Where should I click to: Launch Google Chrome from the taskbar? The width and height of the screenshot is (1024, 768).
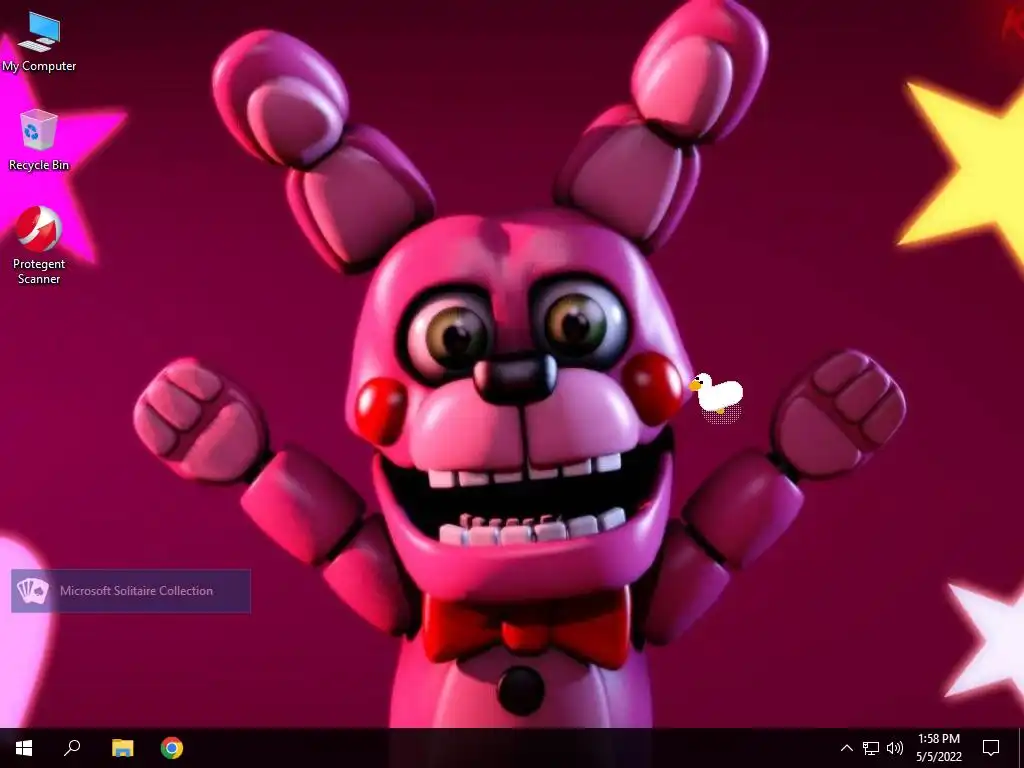coord(172,748)
